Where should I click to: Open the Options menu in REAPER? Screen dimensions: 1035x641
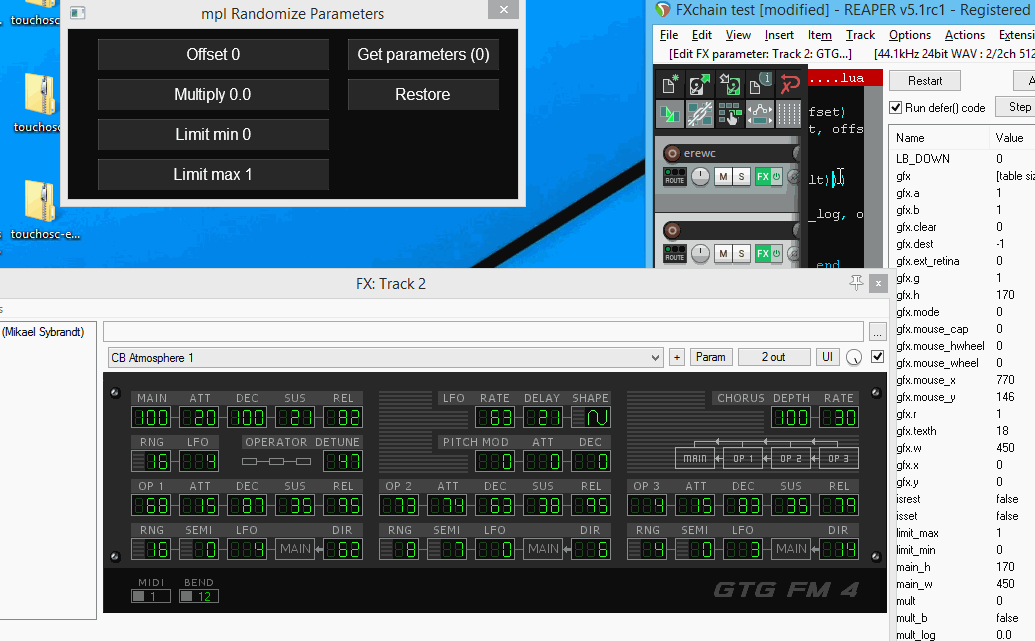(x=910, y=35)
